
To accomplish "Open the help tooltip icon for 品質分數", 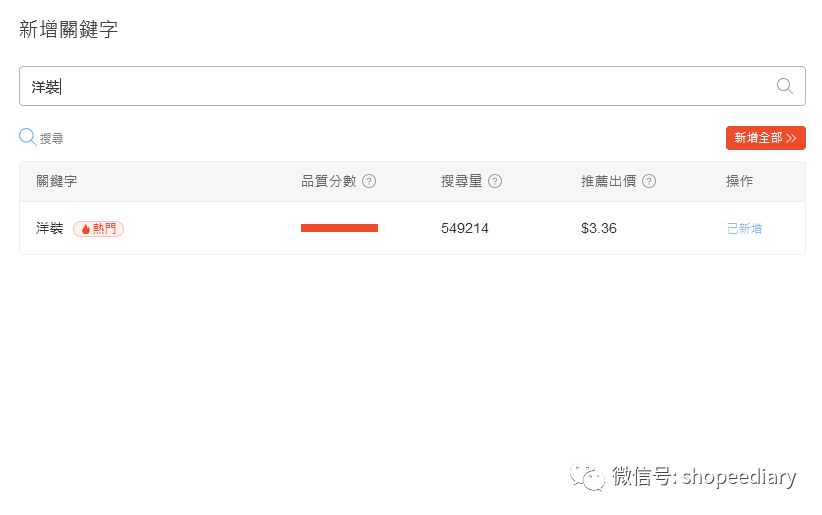I will [x=369, y=181].
